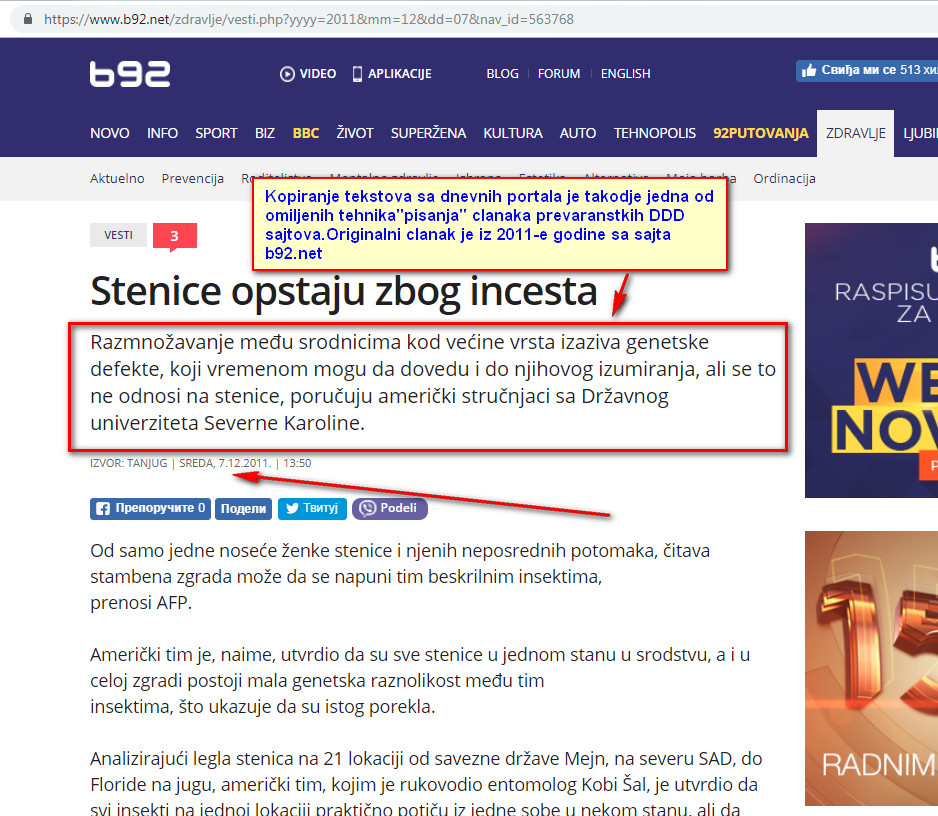938x816 pixels.
Task: Open APLIKACIJE with phone icon
Action: pos(392,74)
